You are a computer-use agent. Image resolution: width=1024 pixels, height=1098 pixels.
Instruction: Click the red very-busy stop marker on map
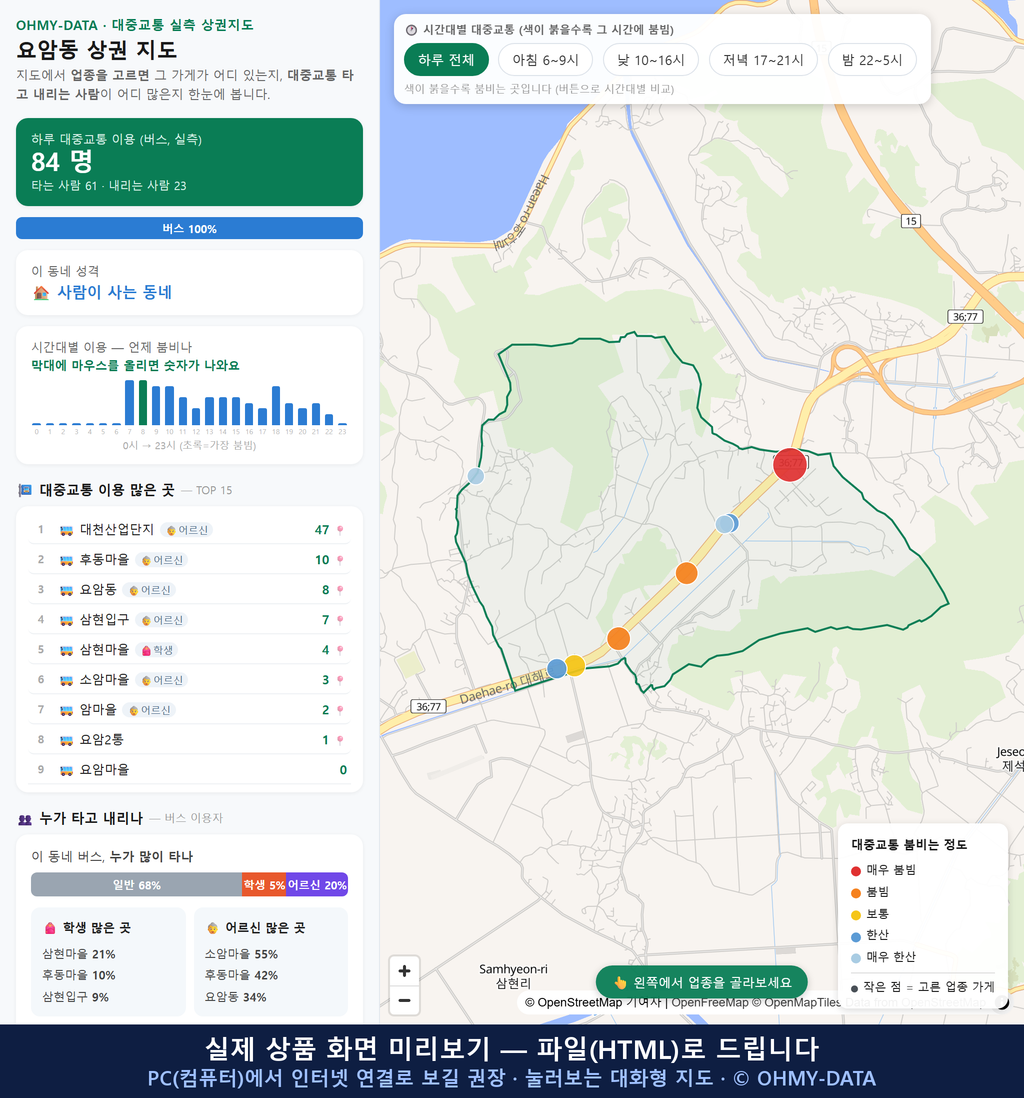coord(789,465)
